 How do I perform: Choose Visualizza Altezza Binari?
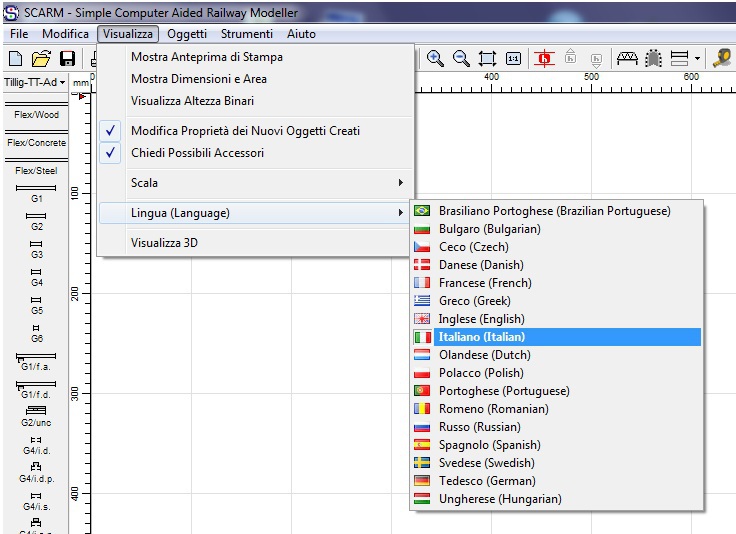click(x=256, y=101)
